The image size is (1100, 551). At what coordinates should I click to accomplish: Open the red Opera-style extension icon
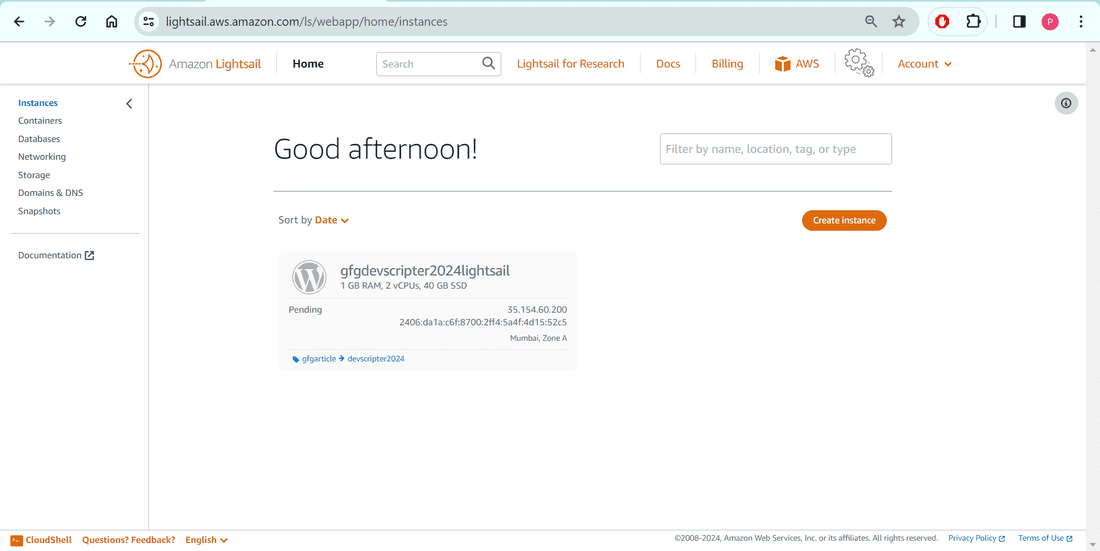coord(943,22)
